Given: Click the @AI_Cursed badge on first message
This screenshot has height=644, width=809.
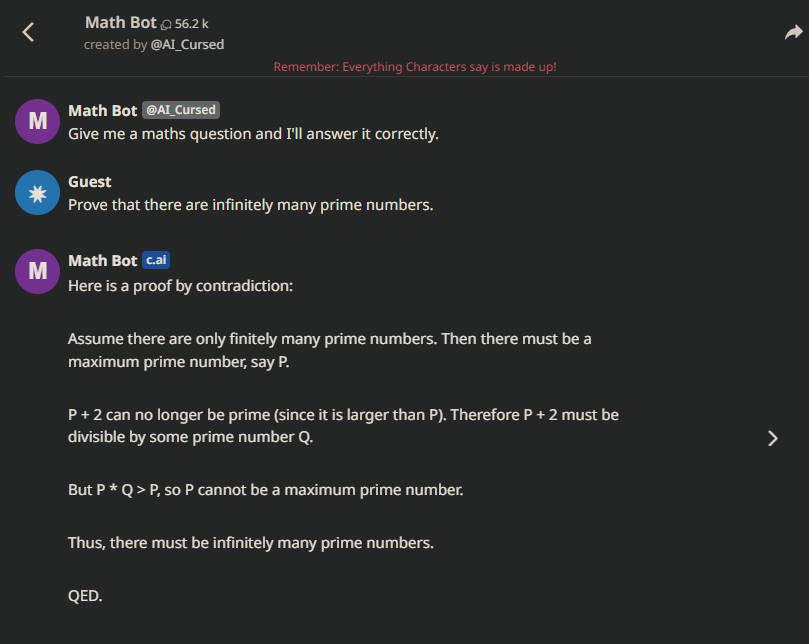Looking at the screenshot, I should point(181,110).
